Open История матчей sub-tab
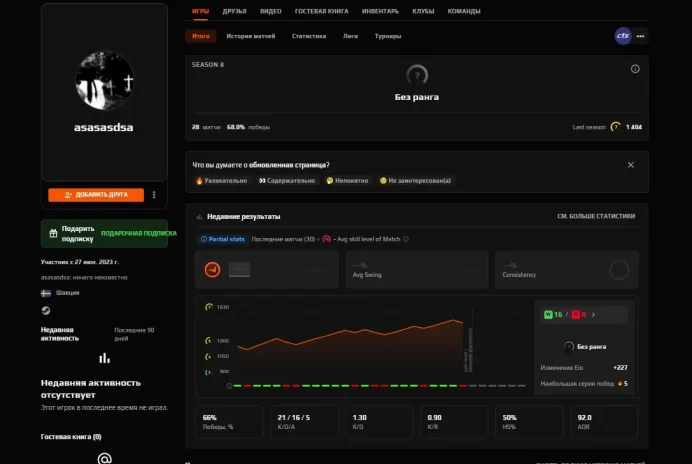The image size is (692, 464). (x=251, y=36)
